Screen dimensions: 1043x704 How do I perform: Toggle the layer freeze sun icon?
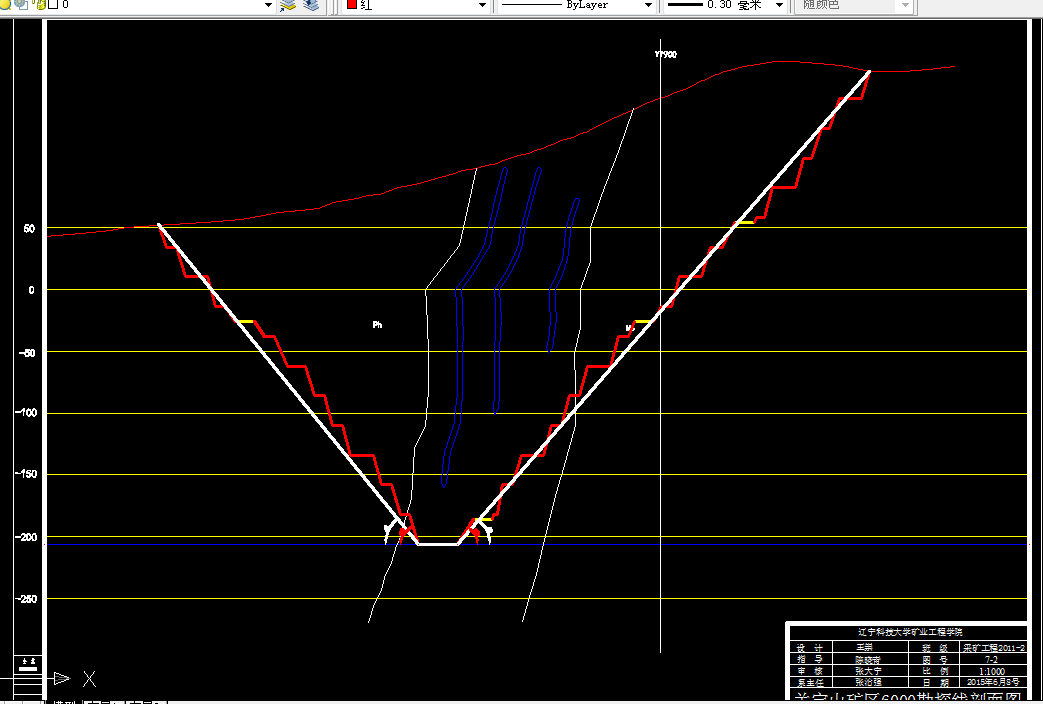(21, 4)
